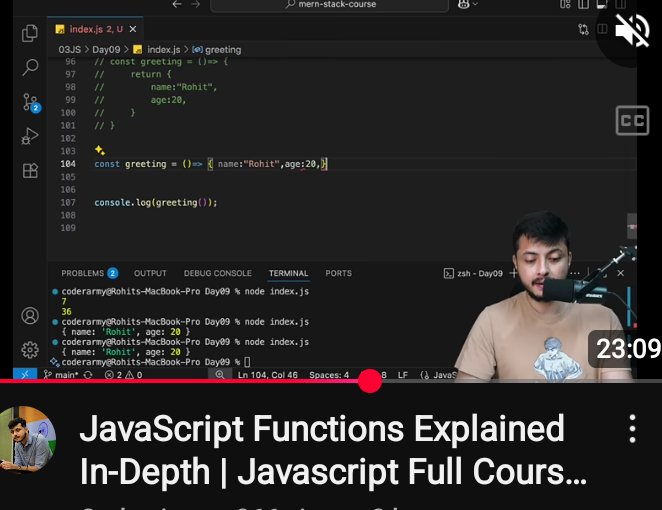Click the sparkle code action icon
Viewport: 662px width, 510px height.
click(100, 150)
